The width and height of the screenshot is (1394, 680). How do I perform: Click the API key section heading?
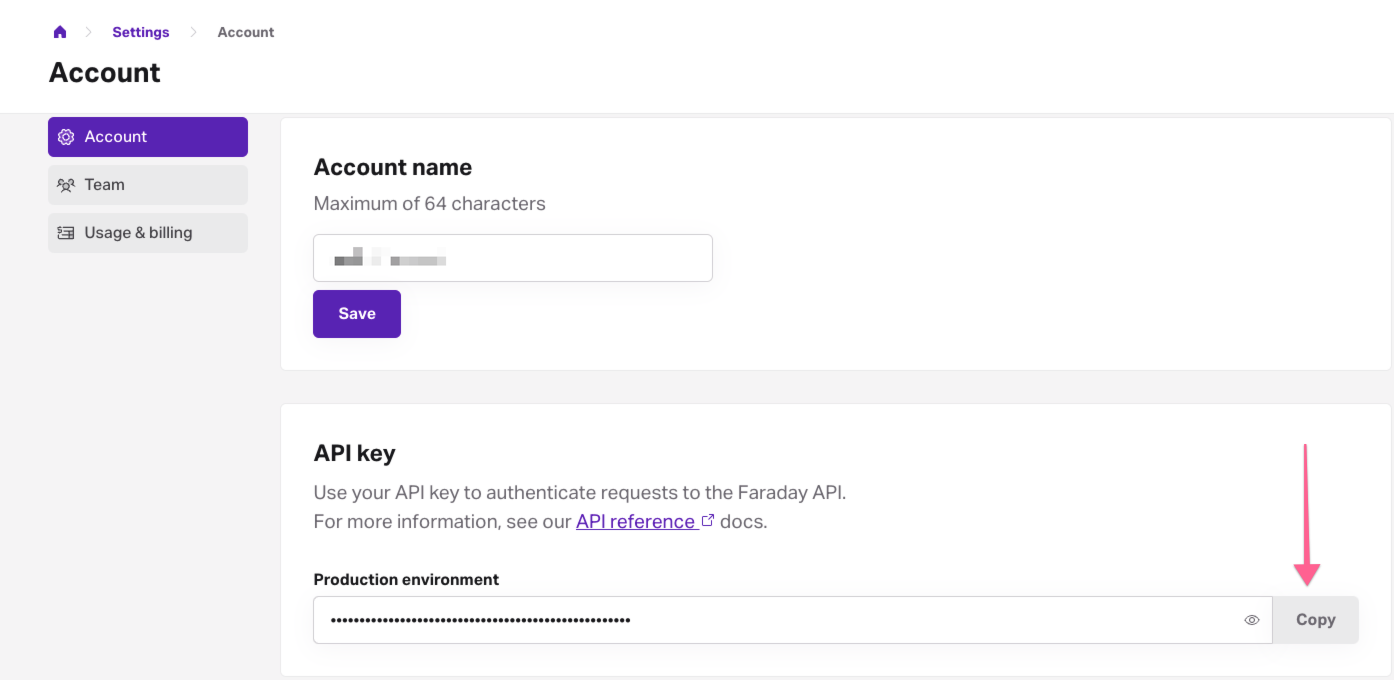click(355, 453)
